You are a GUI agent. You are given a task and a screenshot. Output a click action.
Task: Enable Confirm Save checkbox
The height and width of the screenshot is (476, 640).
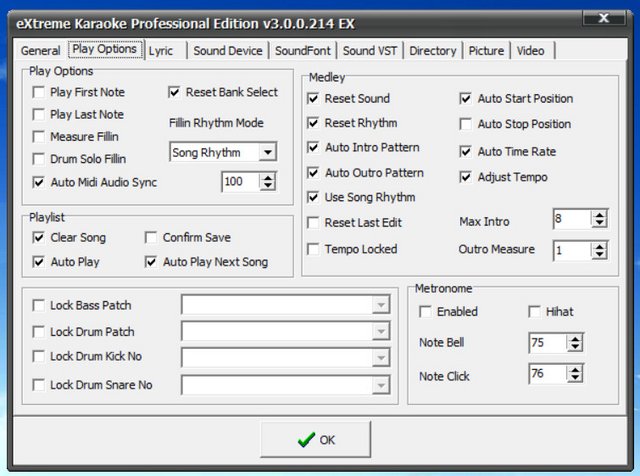pyautogui.click(x=151, y=238)
